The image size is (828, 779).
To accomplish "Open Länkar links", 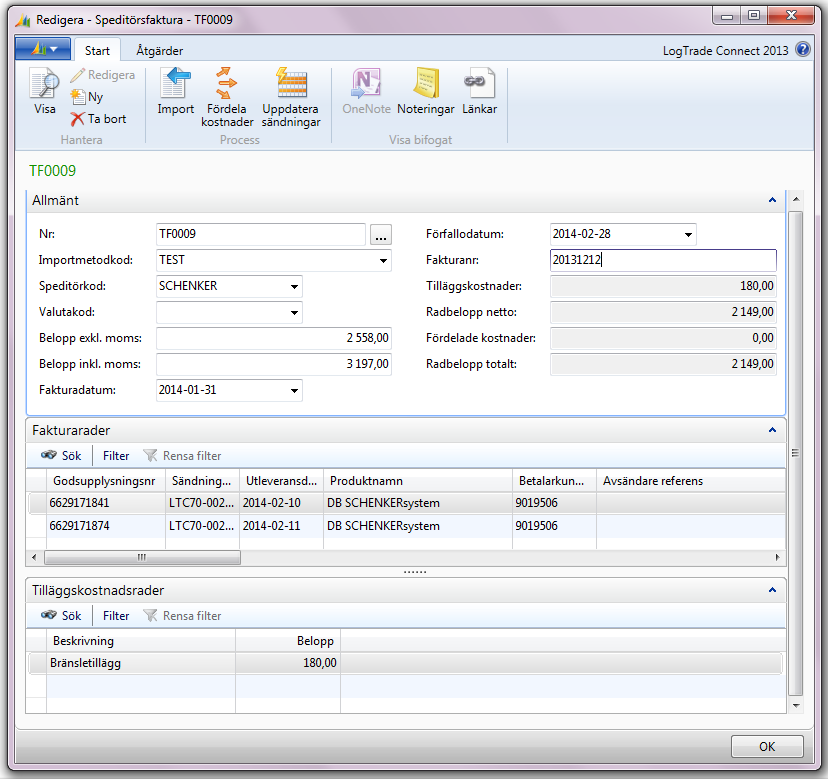I will point(479,91).
